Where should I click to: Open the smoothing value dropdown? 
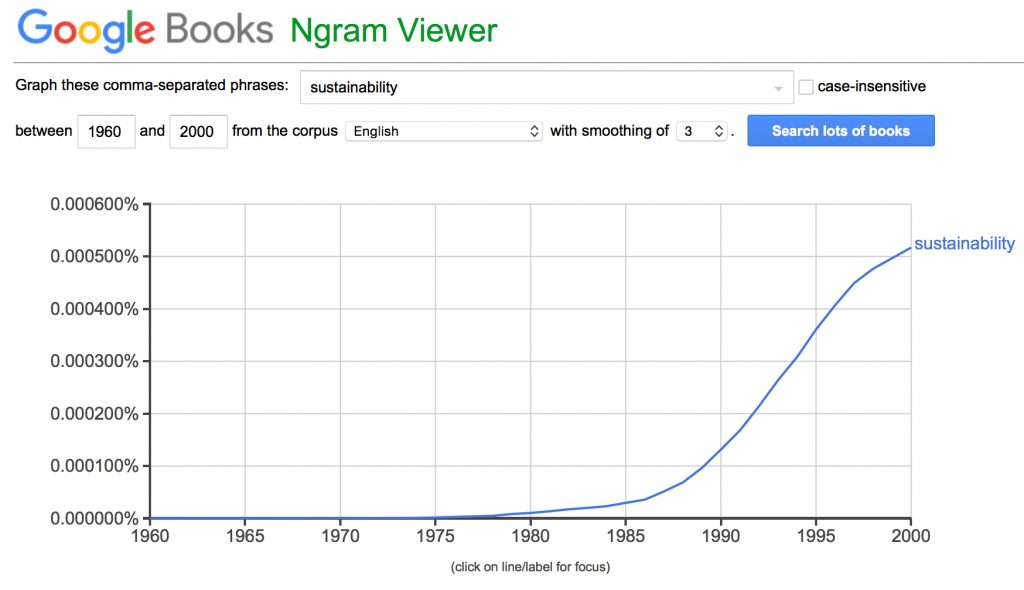pos(701,131)
